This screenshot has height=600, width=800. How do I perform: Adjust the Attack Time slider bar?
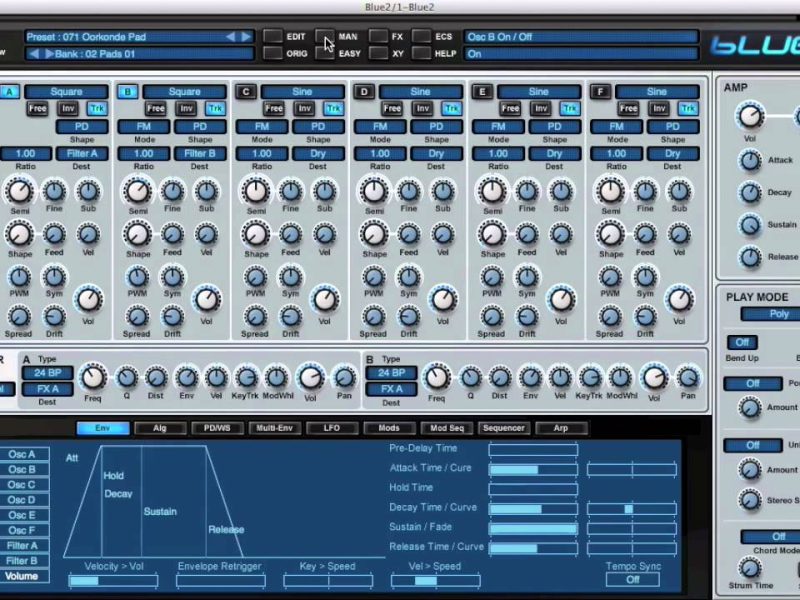(x=533, y=469)
